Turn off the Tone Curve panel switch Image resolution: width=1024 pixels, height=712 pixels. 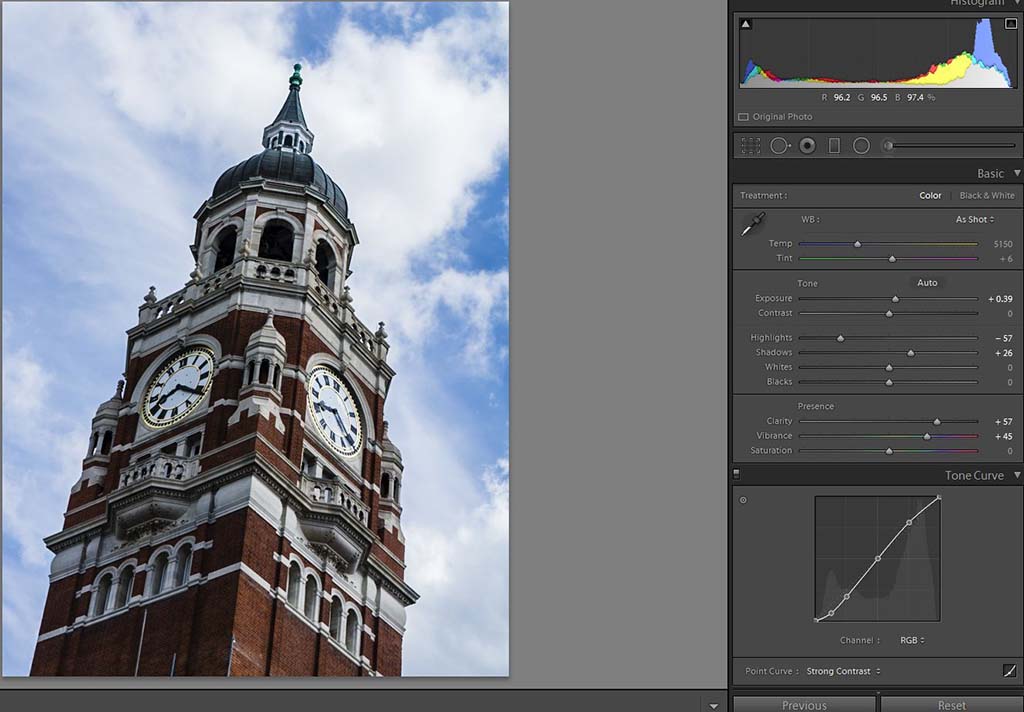point(737,475)
